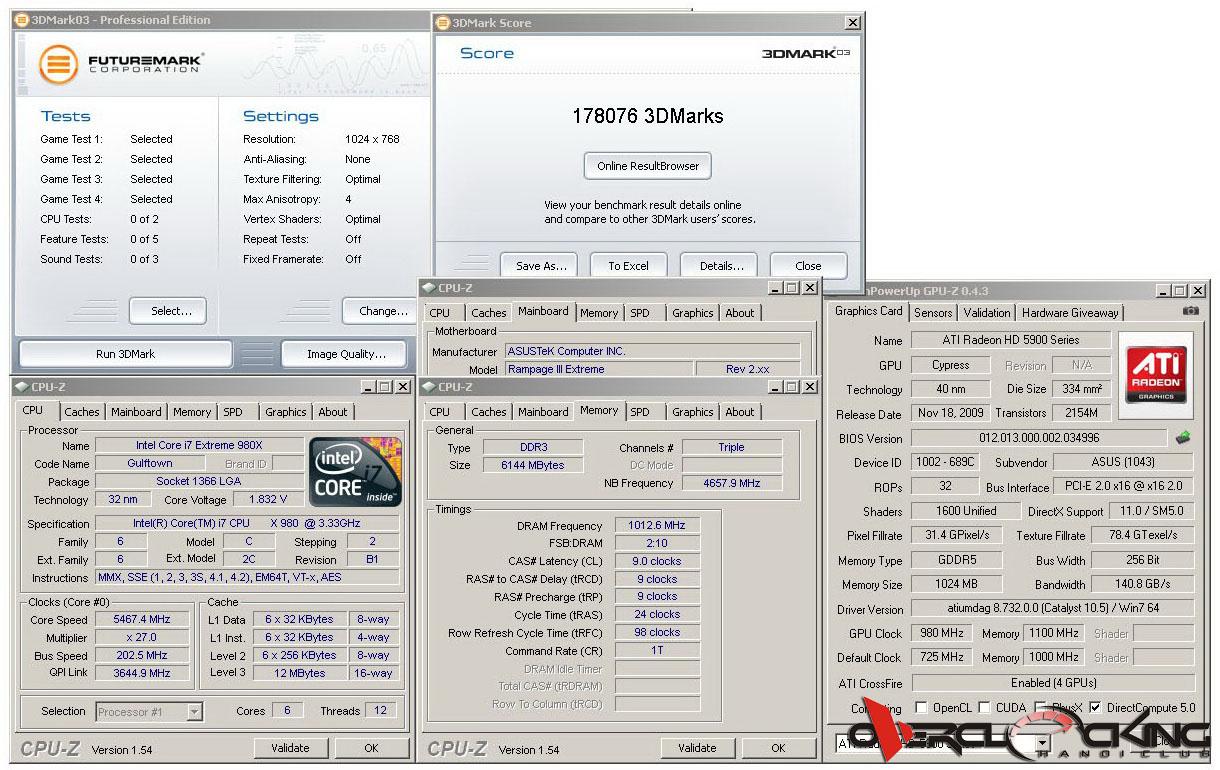The height and width of the screenshot is (770, 1220).
Task: Toggle the PhysX checkbox
Action: pos(1040,708)
